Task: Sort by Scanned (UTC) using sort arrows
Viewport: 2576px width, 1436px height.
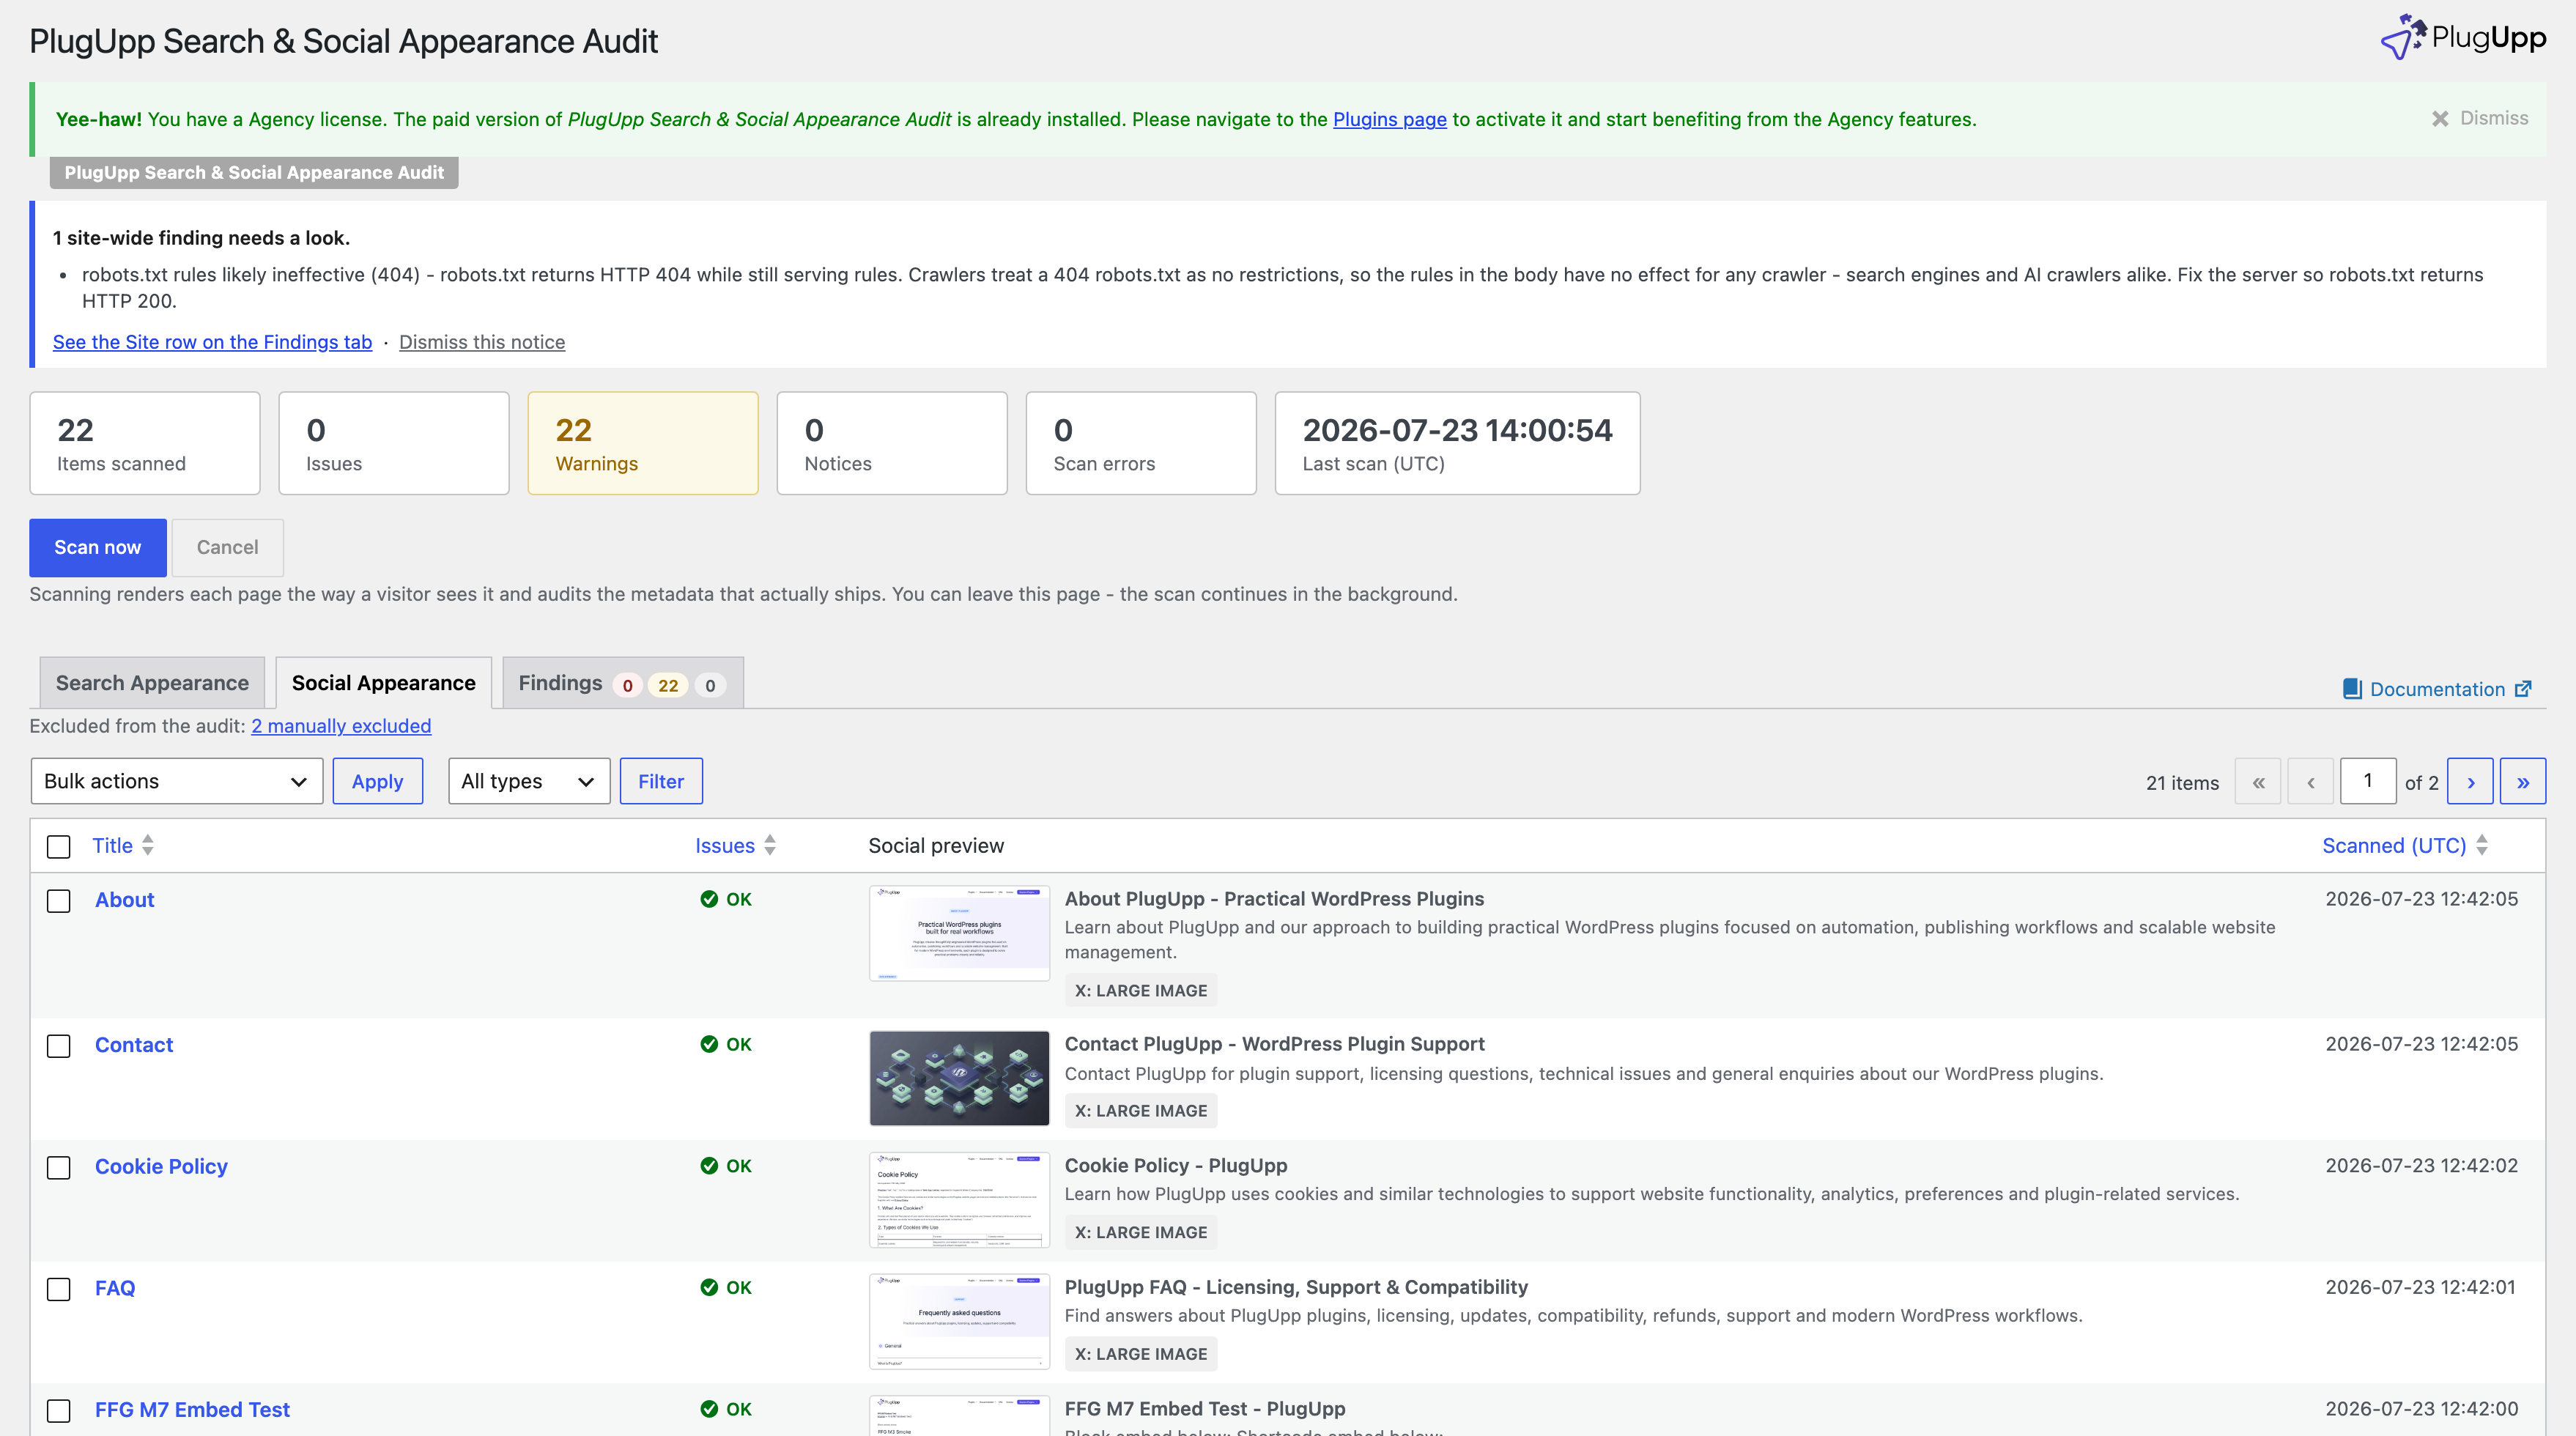Action: [x=2482, y=845]
